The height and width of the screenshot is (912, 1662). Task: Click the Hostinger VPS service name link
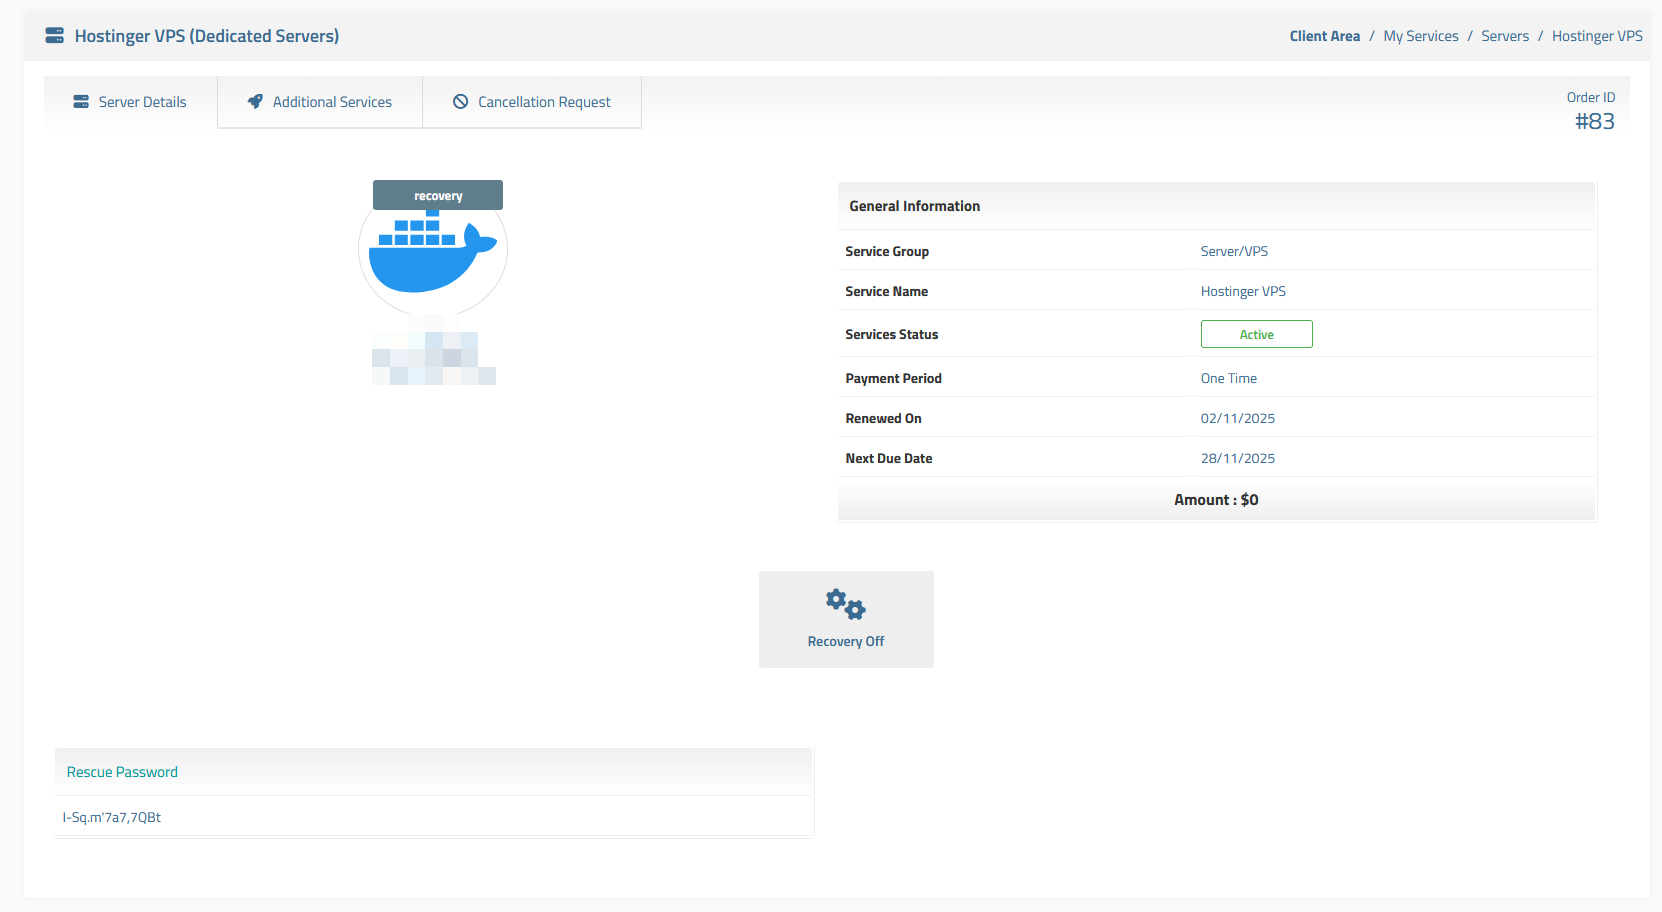coord(1243,290)
